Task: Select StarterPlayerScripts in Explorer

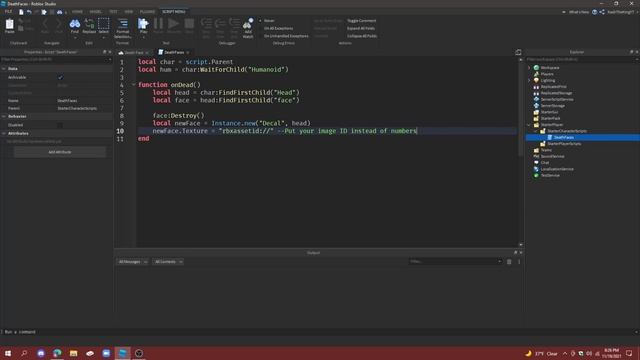Action: [x=564, y=144]
